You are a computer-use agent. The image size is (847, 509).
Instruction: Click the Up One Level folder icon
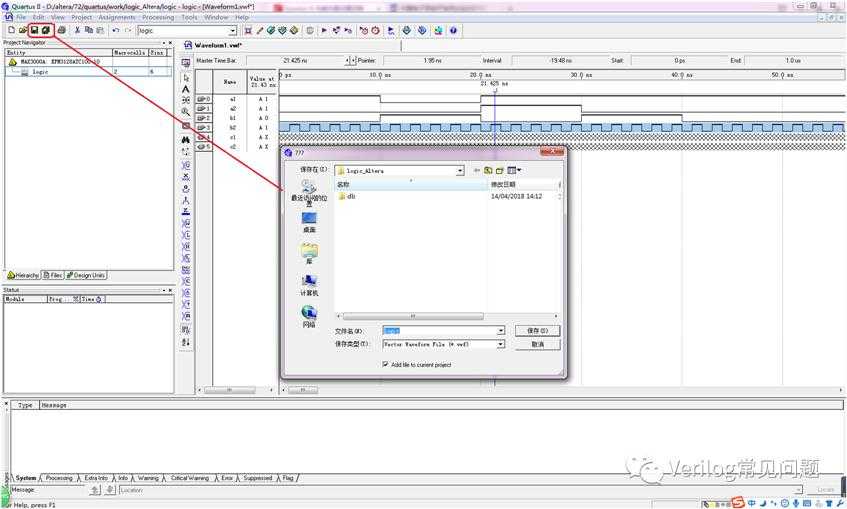pos(488,171)
